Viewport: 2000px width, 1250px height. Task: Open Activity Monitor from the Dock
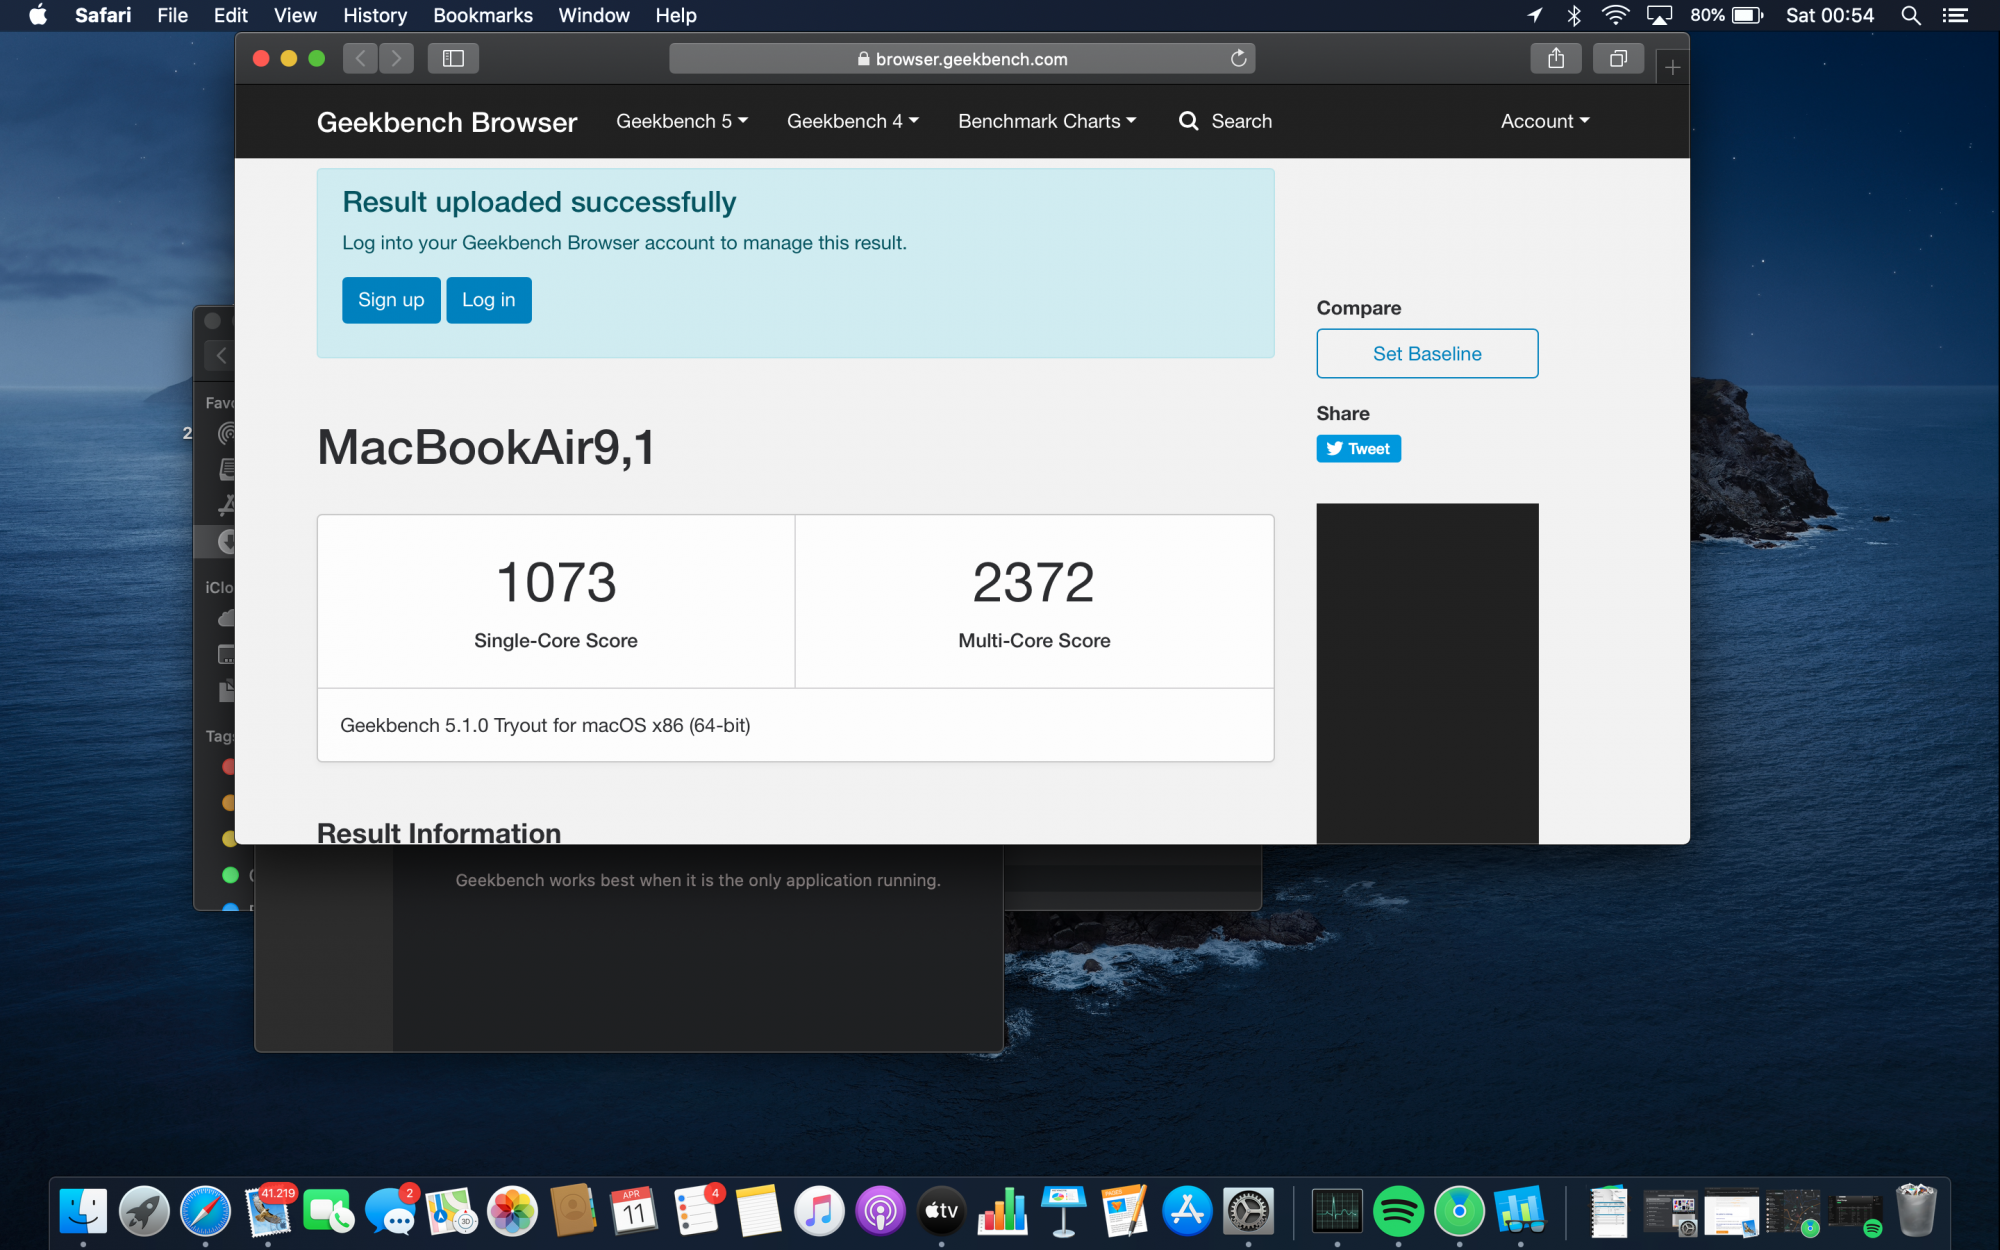coord(1337,1211)
